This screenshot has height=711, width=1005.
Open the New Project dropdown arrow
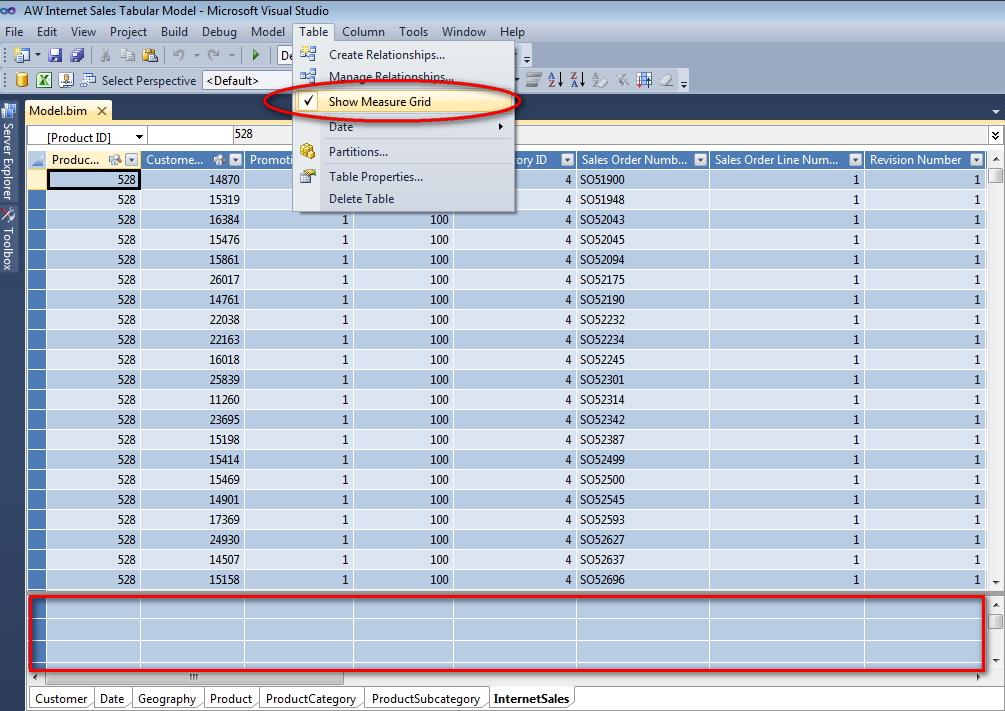pos(38,55)
